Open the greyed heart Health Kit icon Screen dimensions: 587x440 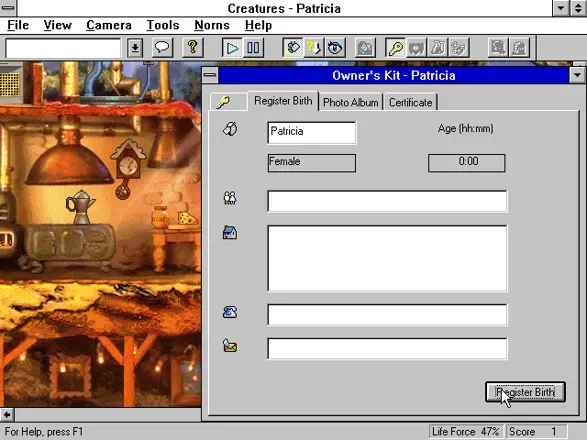(417, 48)
